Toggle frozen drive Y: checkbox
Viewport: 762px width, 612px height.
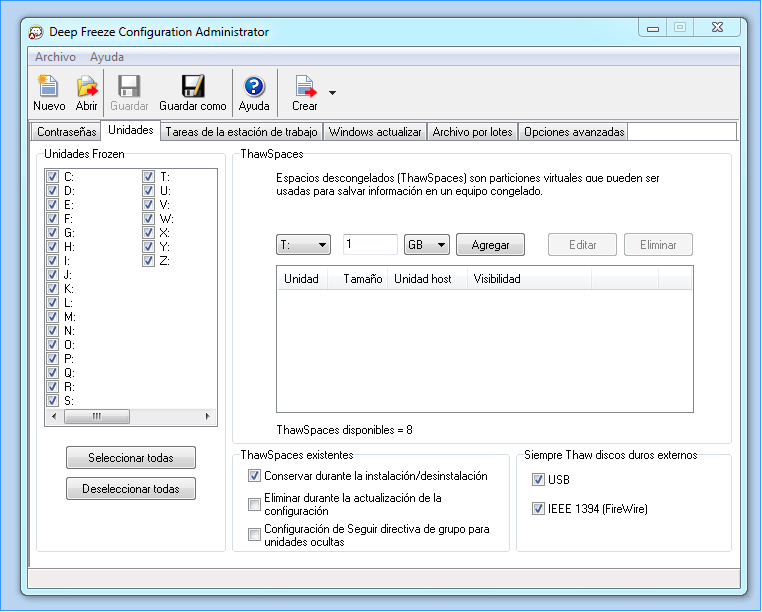(148, 246)
